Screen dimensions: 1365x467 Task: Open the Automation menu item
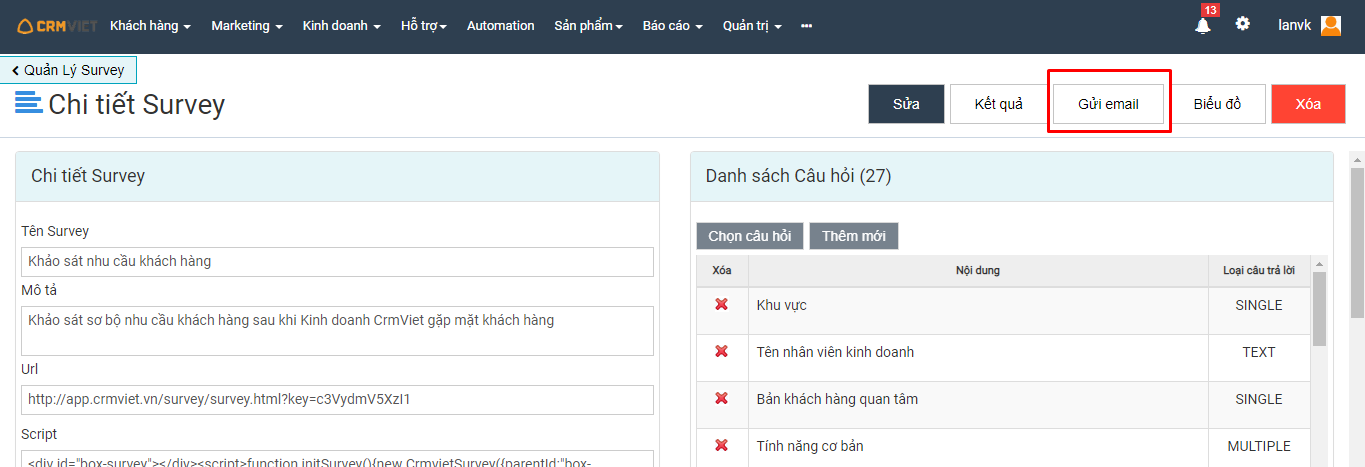click(500, 26)
